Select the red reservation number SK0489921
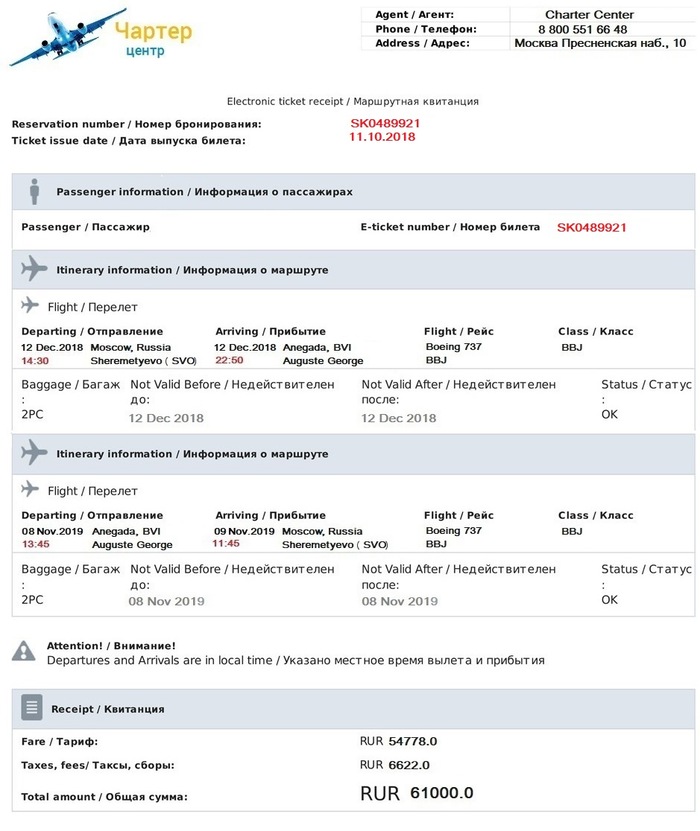Viewport: 700px width, 831px height. point(385,123)
